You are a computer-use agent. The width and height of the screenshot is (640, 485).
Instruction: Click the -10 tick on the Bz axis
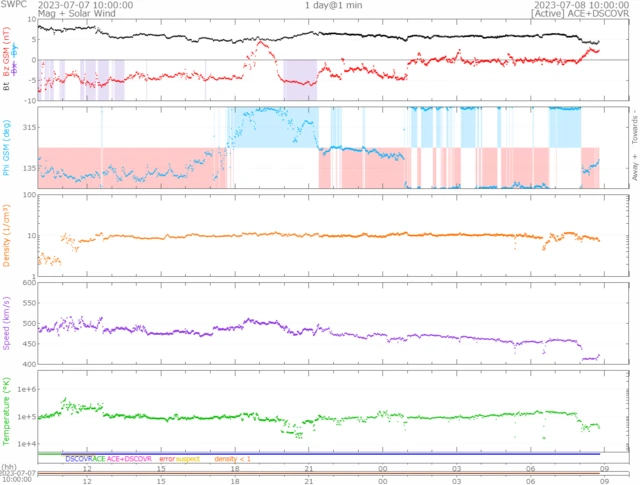[31, 100]
